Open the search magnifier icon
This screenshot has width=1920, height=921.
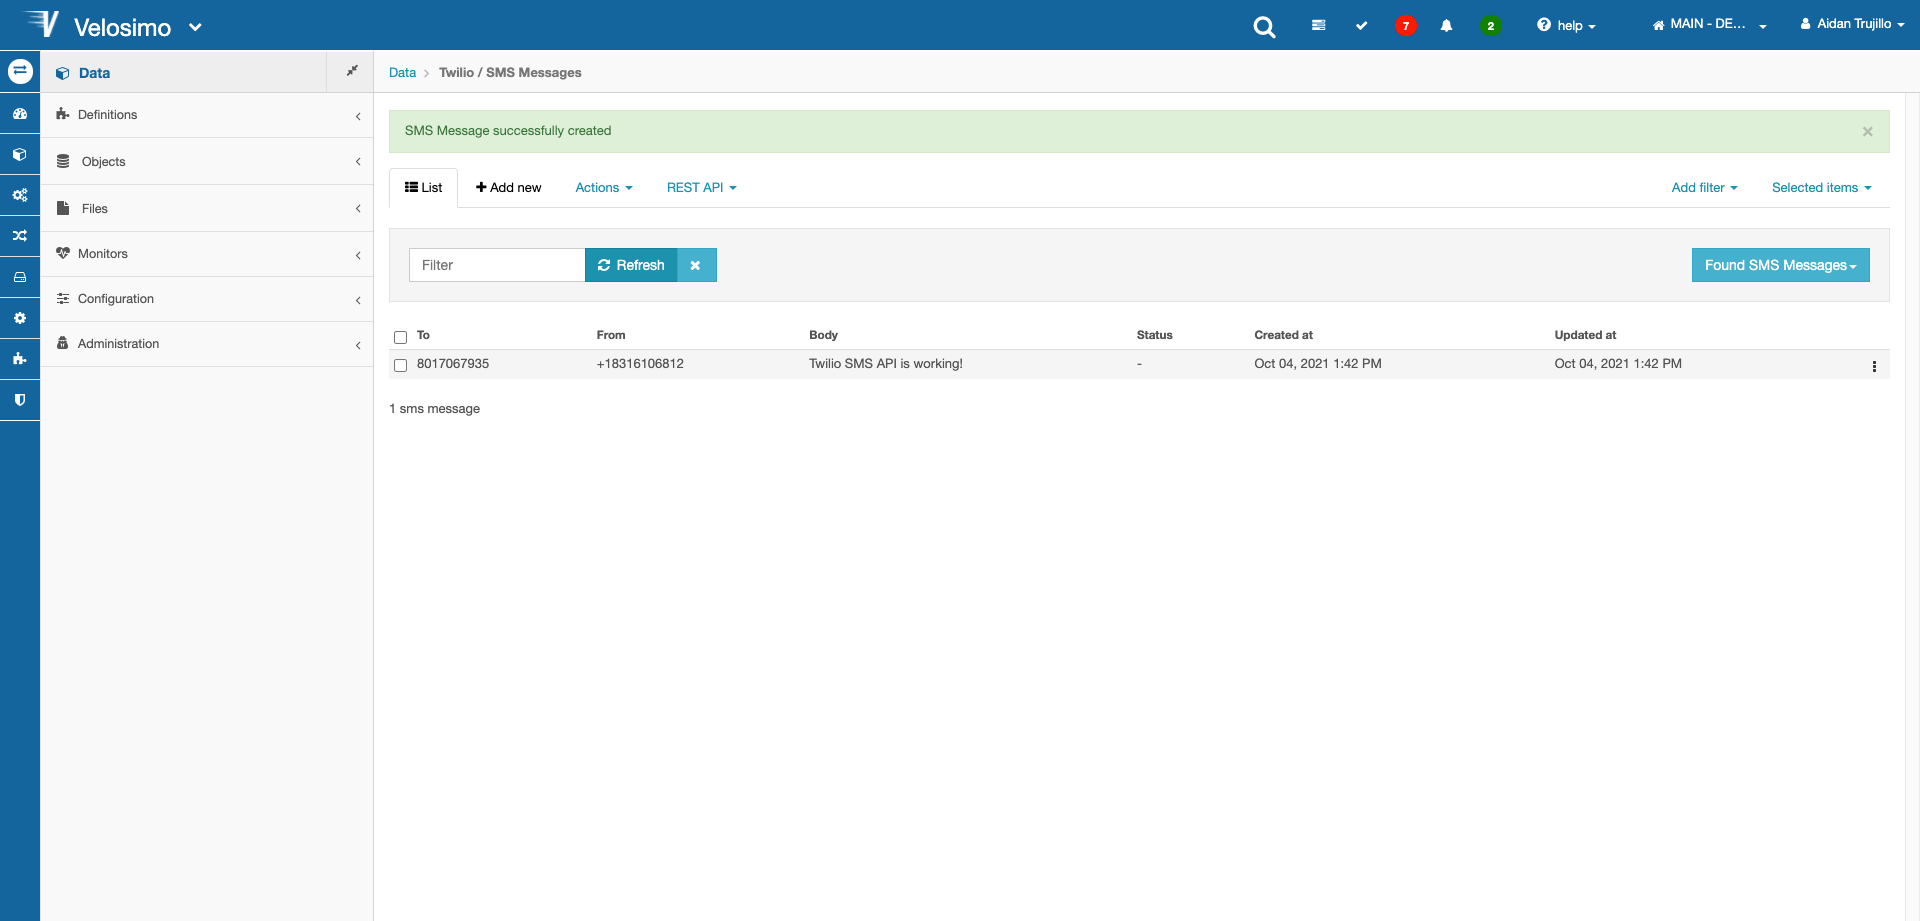tap(1264, 27)
